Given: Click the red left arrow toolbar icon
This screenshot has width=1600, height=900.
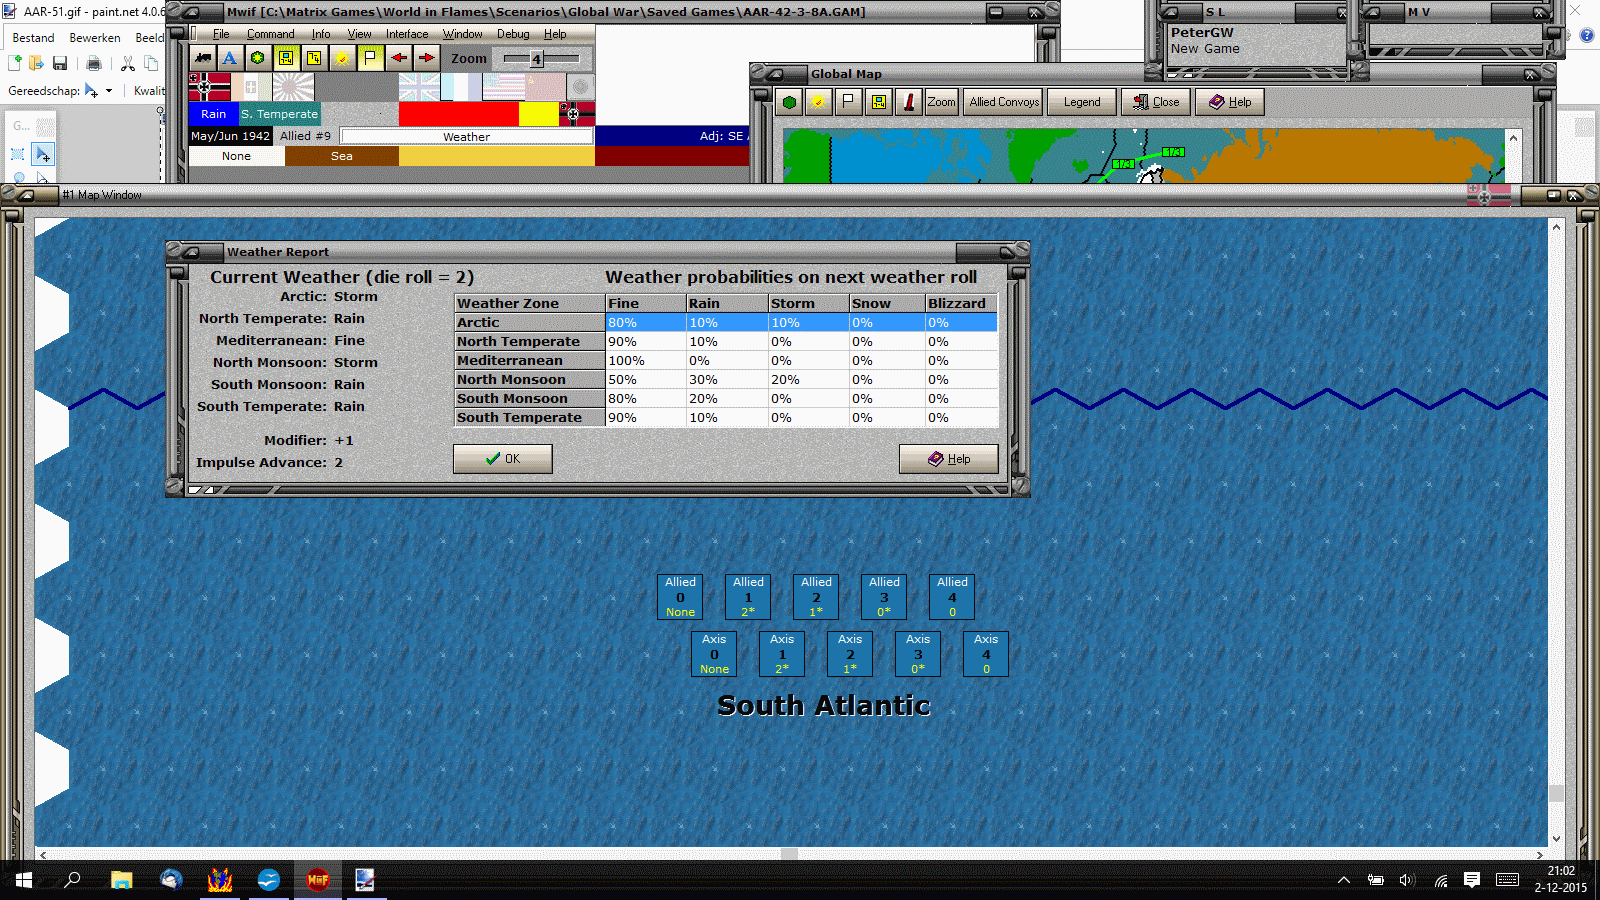Looking at the screenshot, I should pyautogui.click(x=398, y=58).
